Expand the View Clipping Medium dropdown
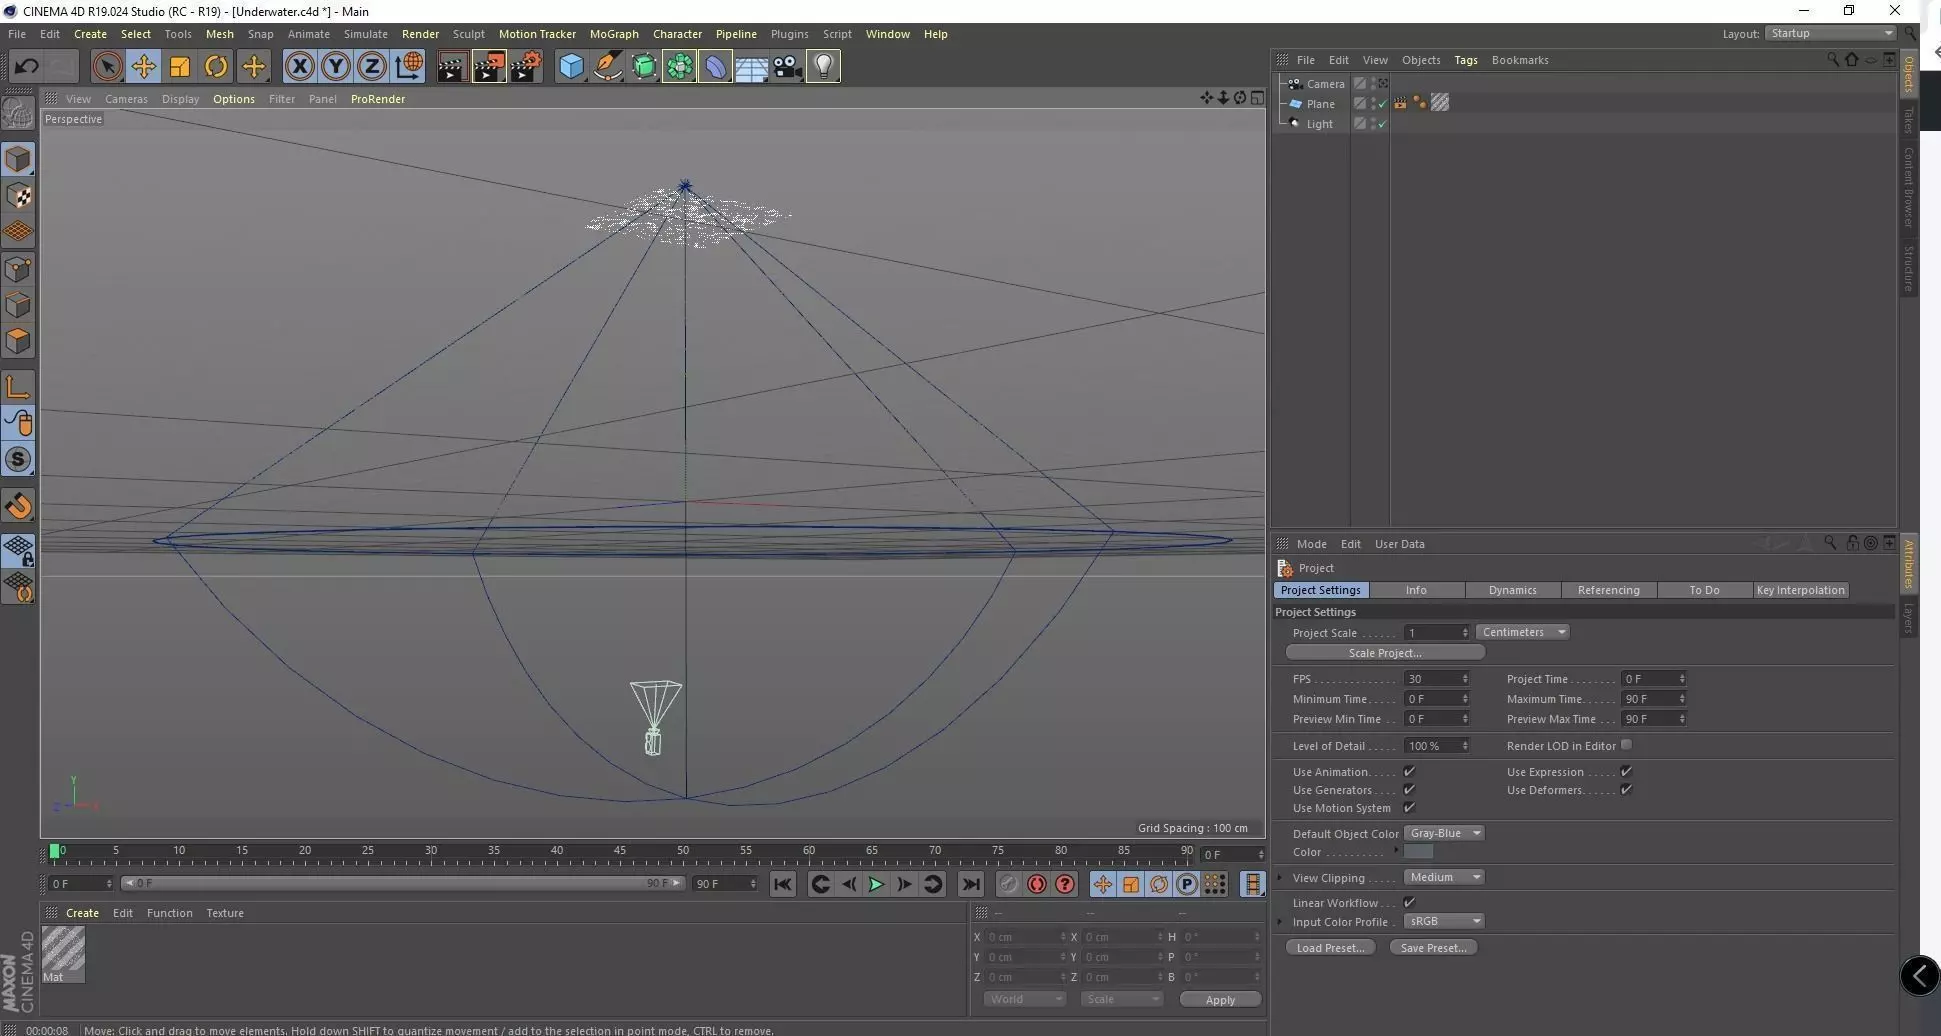Screen dimensions: 1941x1036 (x=1444, y=877)
